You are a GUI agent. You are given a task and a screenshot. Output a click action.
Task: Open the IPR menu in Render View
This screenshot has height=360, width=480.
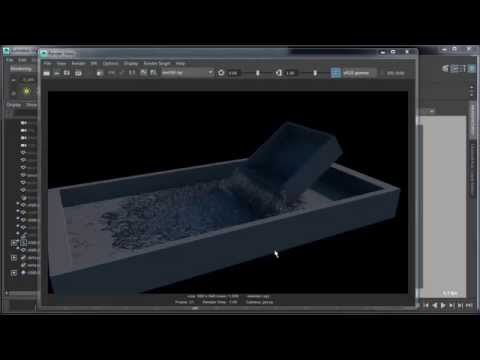tap(94, 63)
